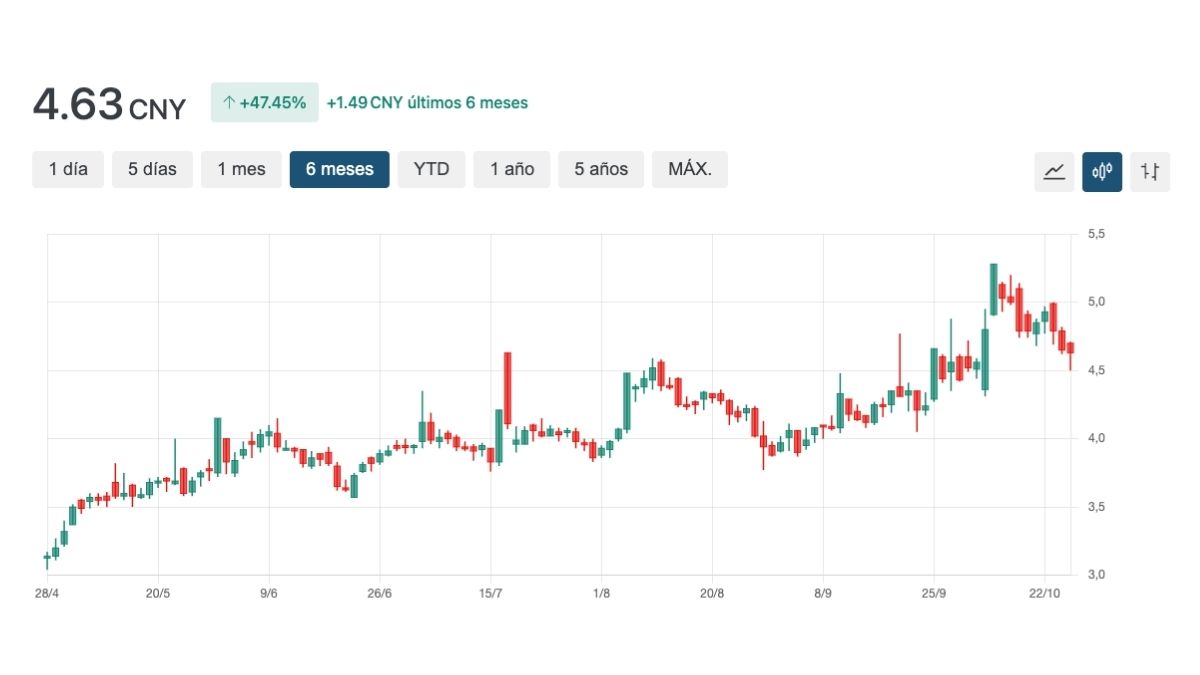Switch to the OHLC bar chart icon
Screen dimensions: 1200x675
click(1150, 171)
